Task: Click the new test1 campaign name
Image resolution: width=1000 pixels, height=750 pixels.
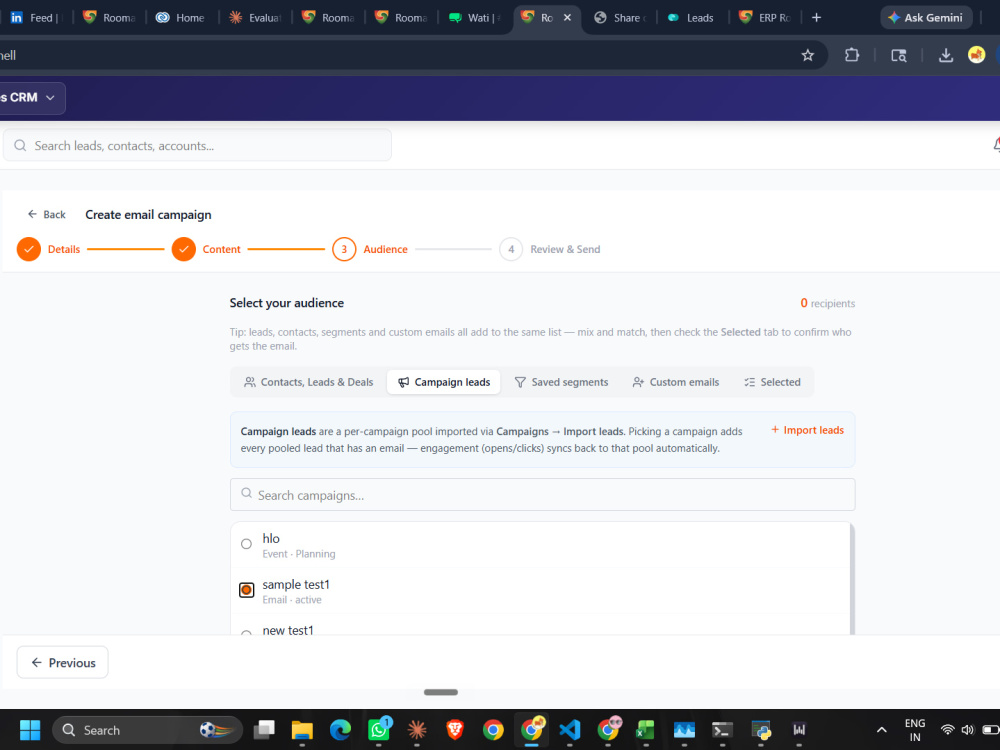Action: point(288,629)
